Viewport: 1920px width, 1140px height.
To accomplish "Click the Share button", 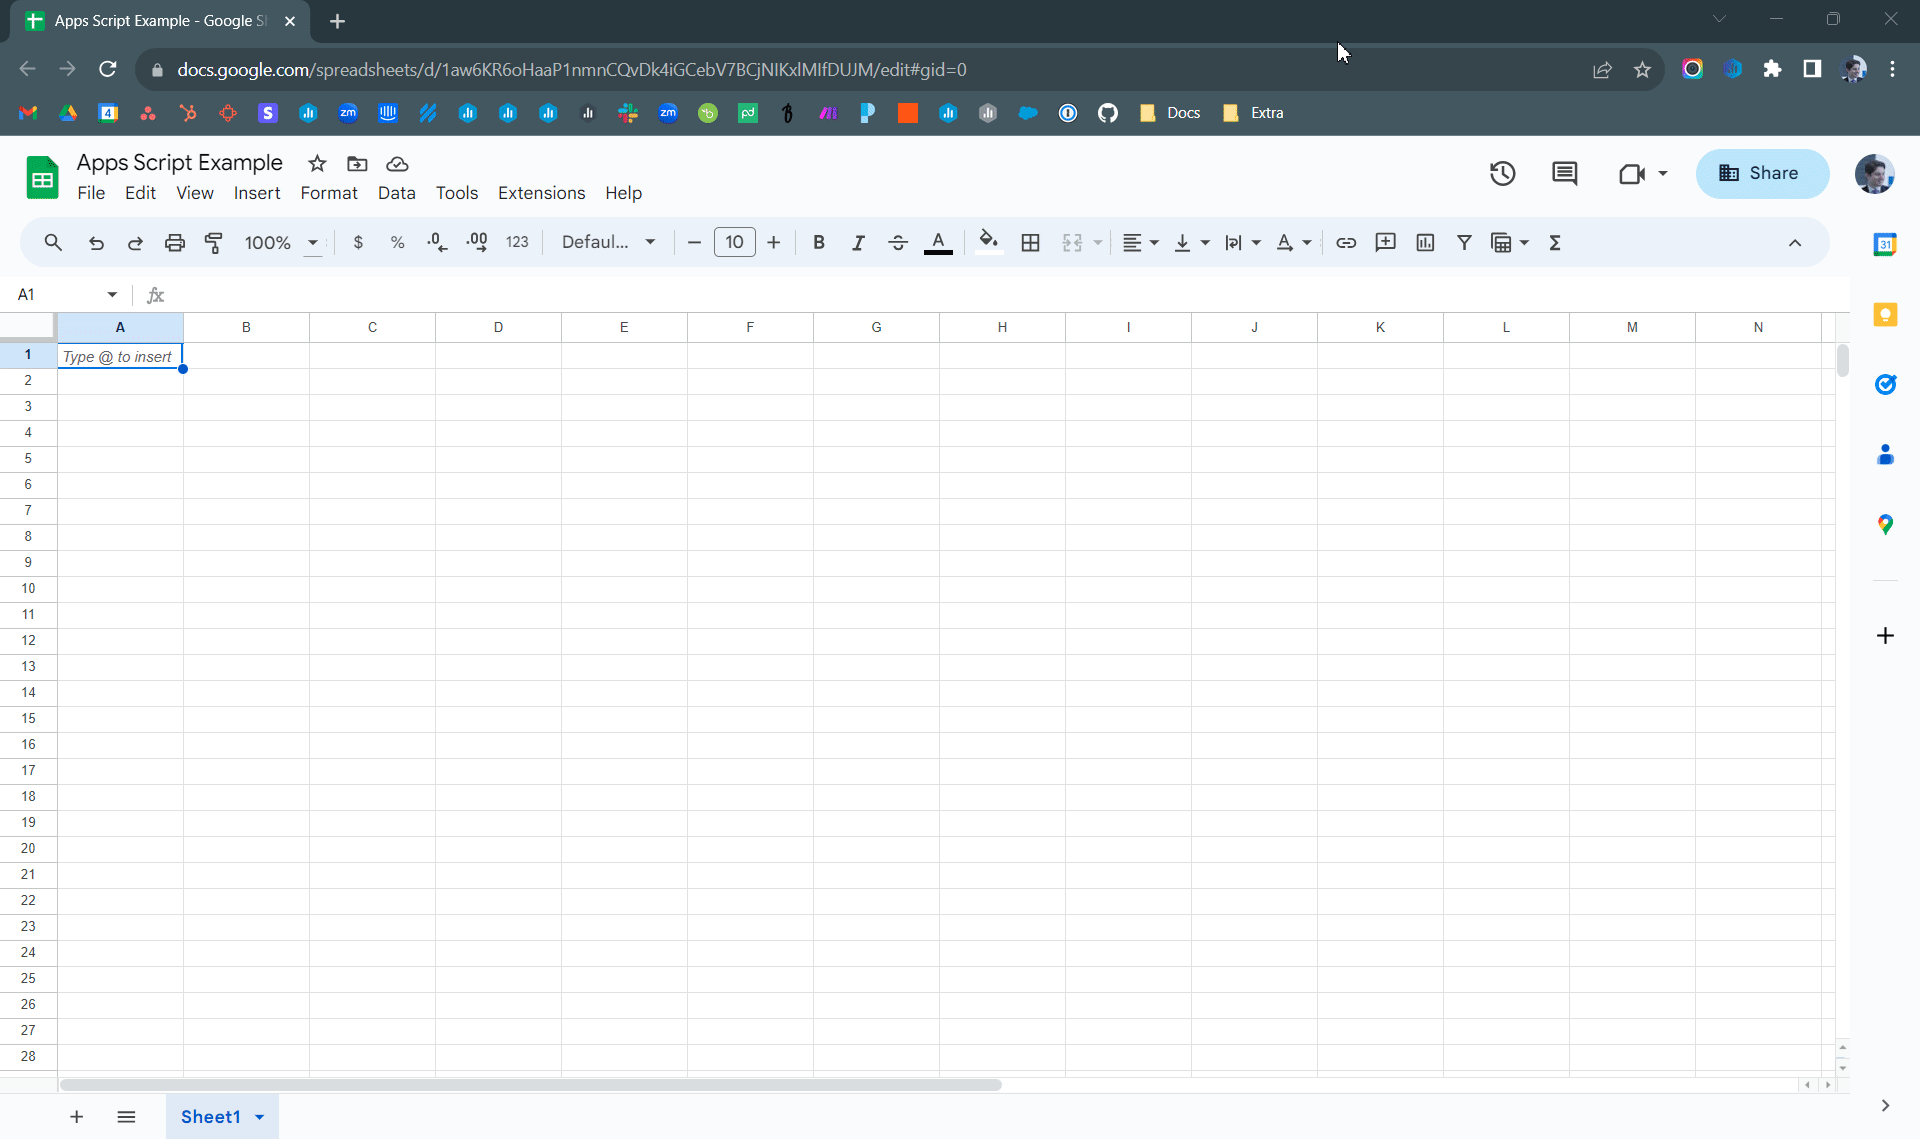I will (1760, 172).
